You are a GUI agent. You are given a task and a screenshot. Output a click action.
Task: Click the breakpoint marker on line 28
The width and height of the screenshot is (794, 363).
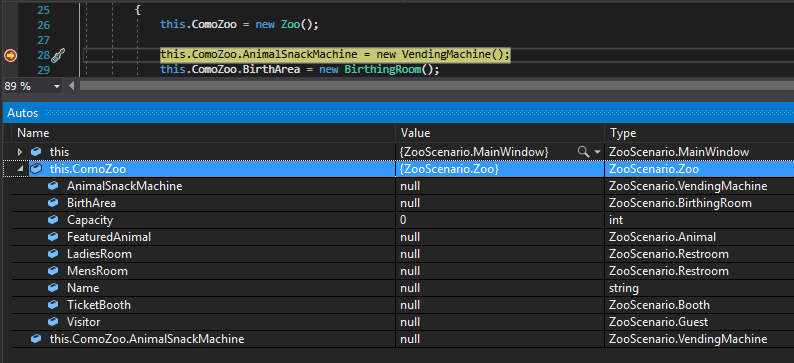pyautogui.click(x=10, y=55)
